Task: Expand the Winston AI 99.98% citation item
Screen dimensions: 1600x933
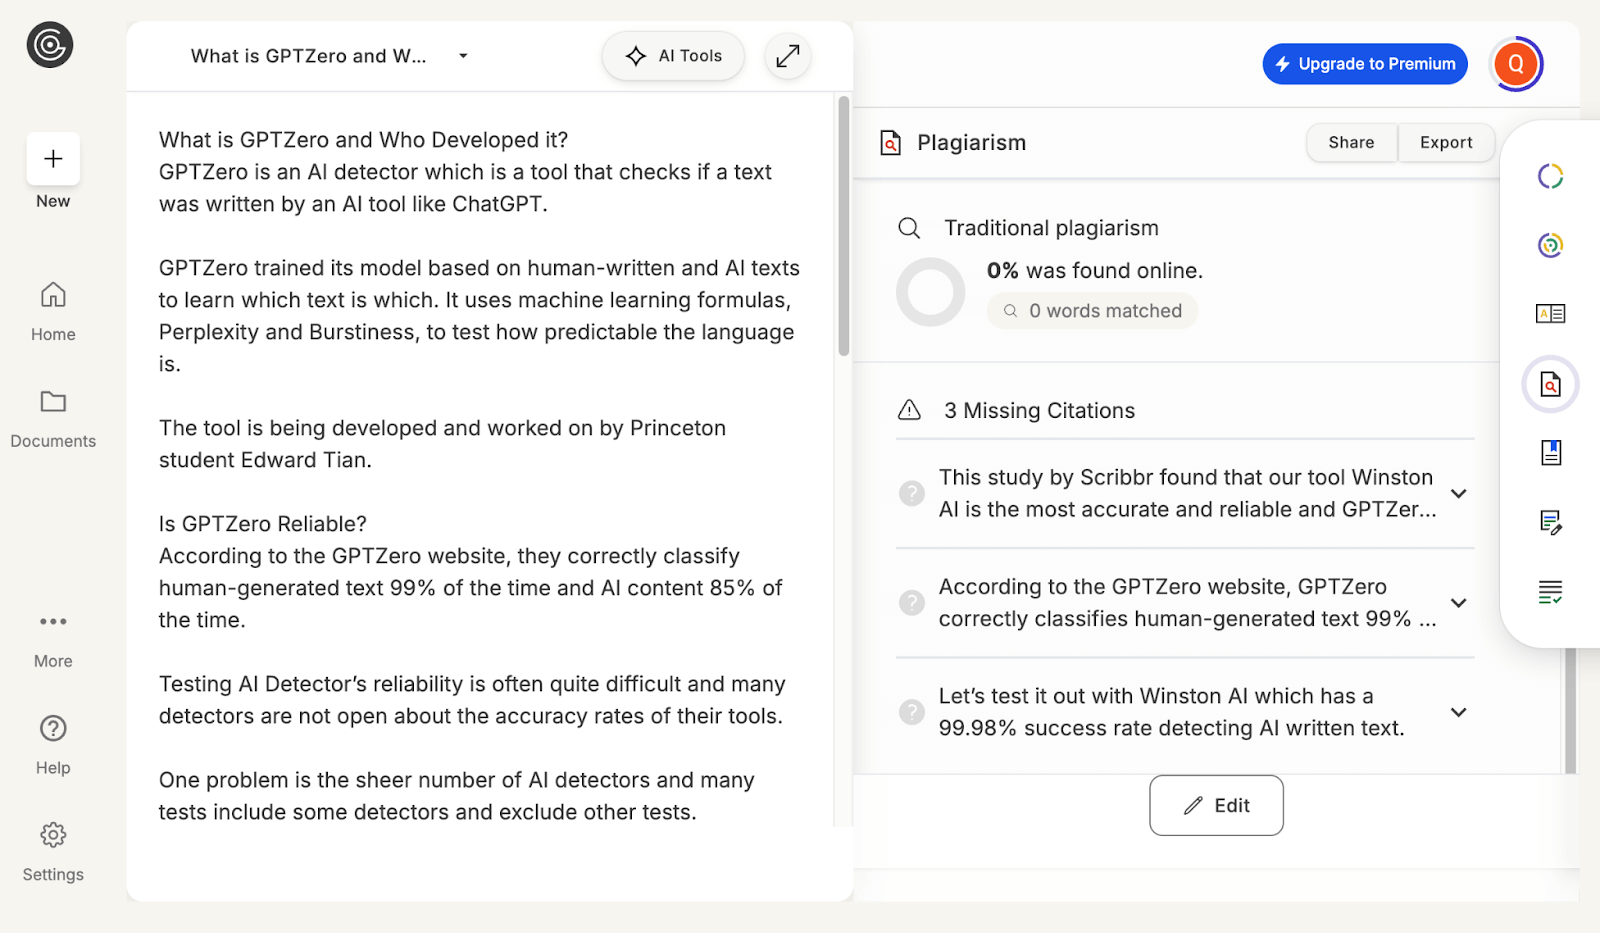Action: 1459,712
